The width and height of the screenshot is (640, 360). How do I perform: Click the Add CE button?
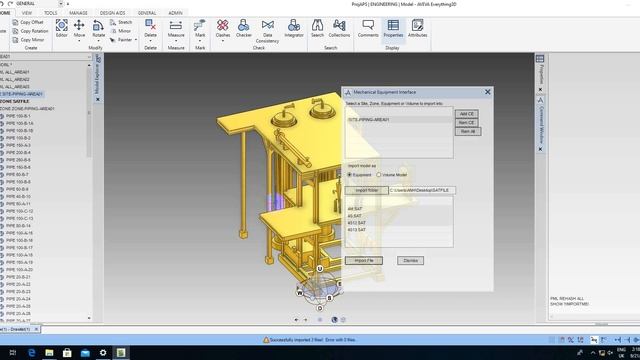coord(467,114)
